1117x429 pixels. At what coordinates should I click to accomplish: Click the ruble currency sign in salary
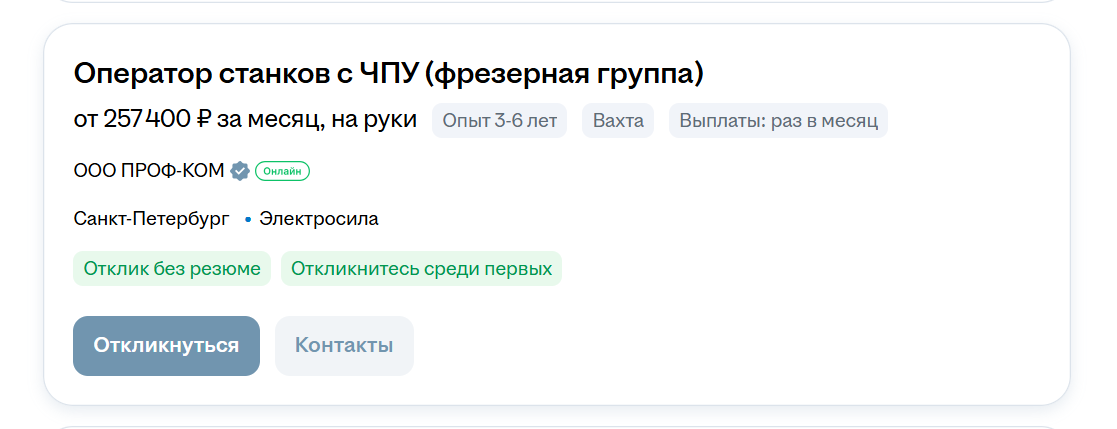coord(203,120)
